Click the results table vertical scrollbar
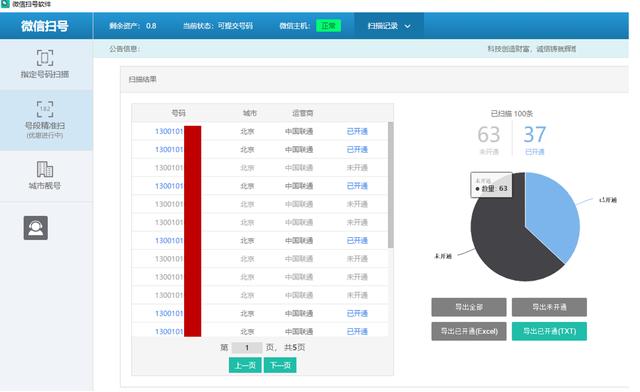Image resolution: width=640 pixels, height=392 pixels. click(x=391, y=185)
